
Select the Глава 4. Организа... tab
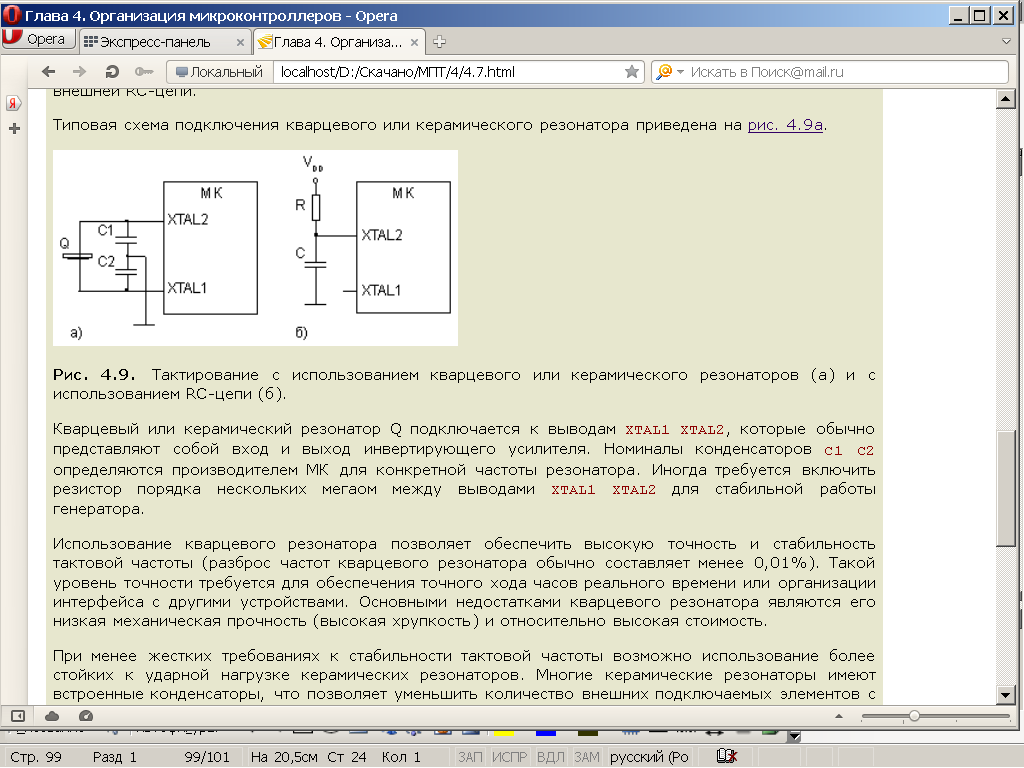coord(338,42)
